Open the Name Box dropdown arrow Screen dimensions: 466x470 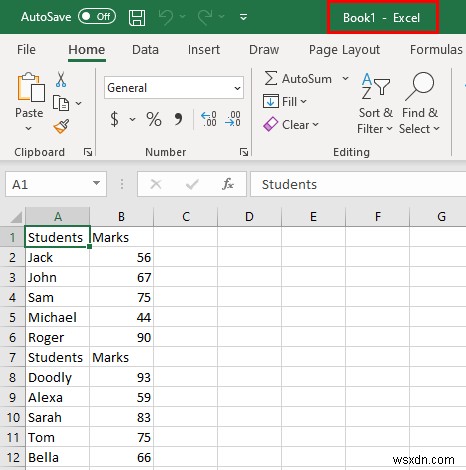pyautogui.click(x=96, y=183)
